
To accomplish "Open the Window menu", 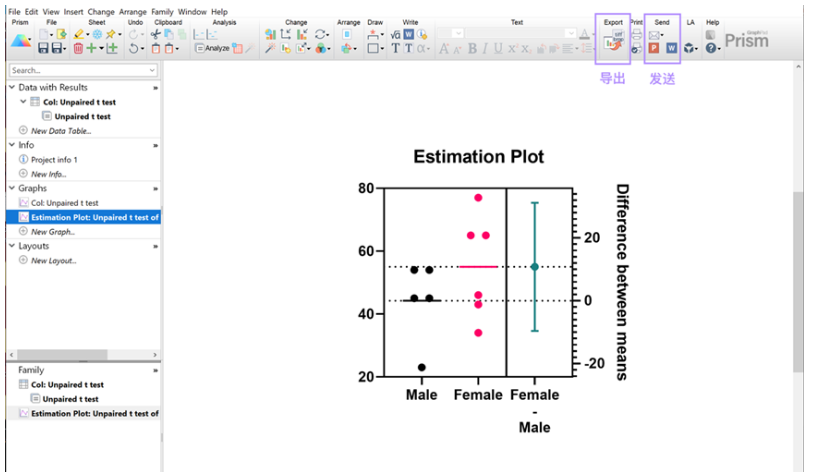I will point(192,11).
